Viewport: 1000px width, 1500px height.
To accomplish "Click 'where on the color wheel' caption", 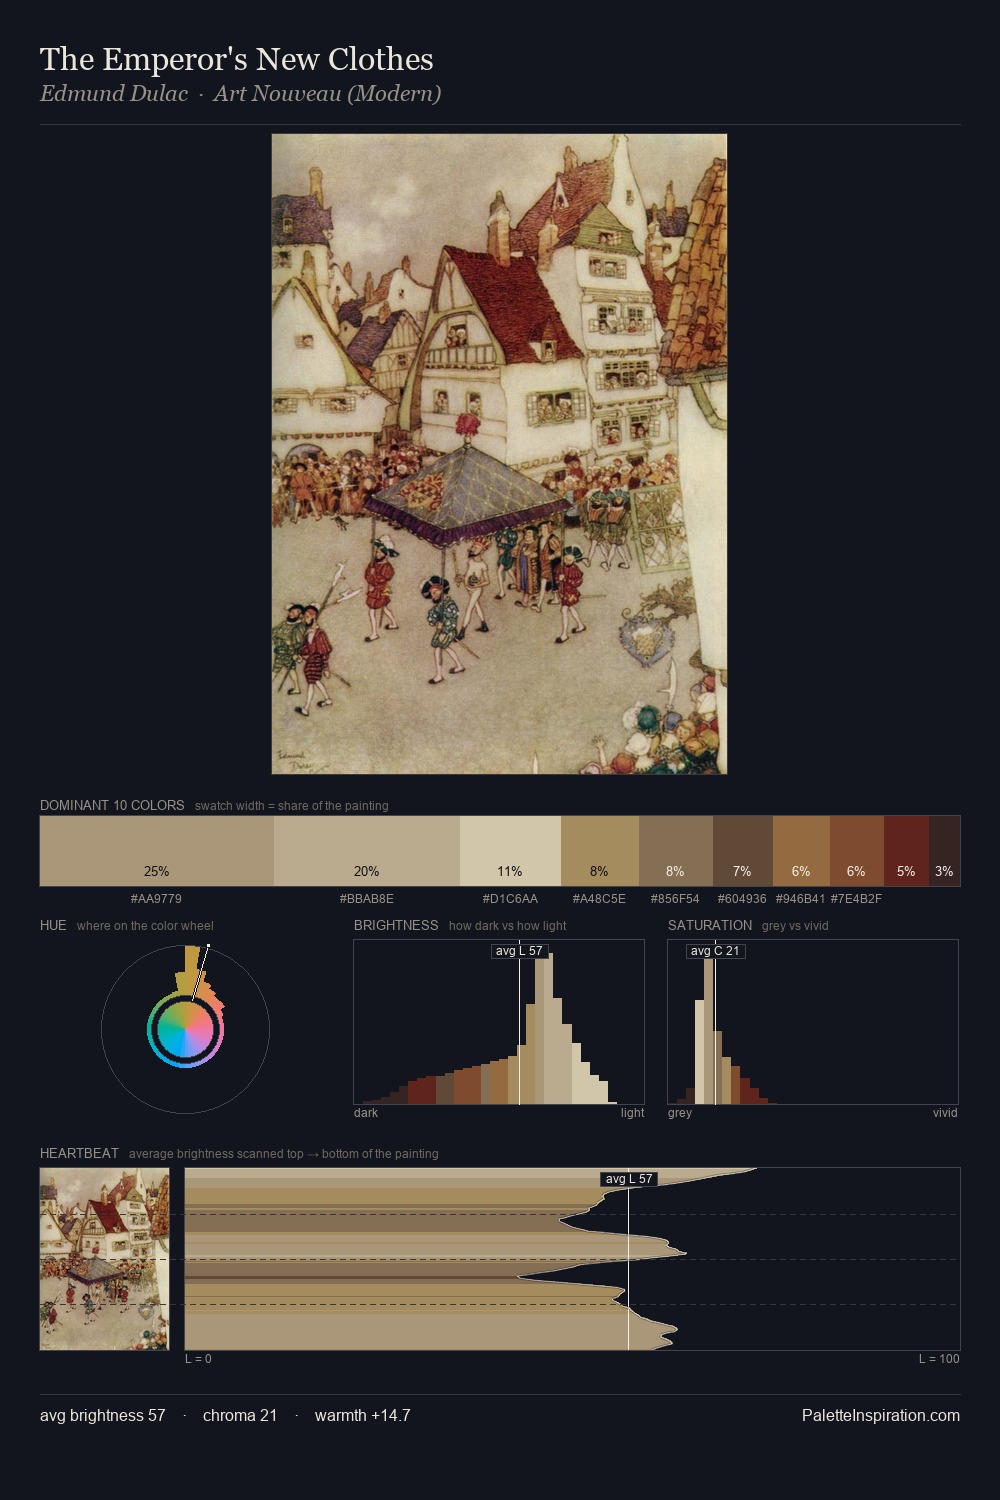I will point(145,926).
